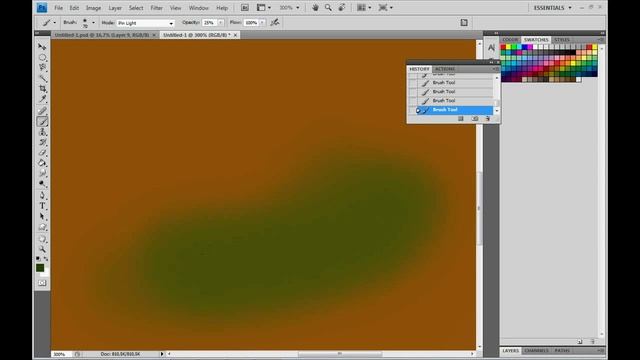Screen dimensions: 640x360
Task: Switch to the COLOR panel tab
Action: [510, 40]
